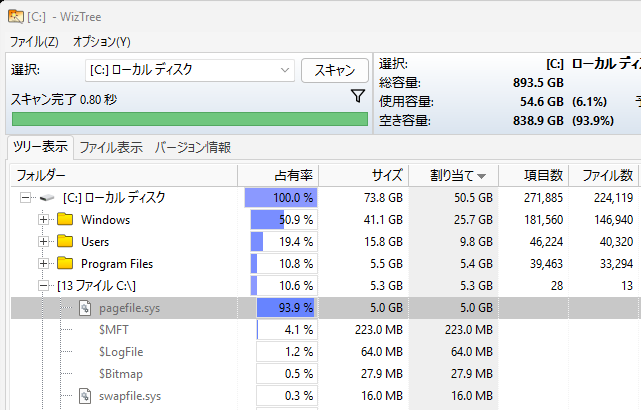Click the pagefile.sys file icon
This screenshot has width=641, height=410.
[86, 308]
